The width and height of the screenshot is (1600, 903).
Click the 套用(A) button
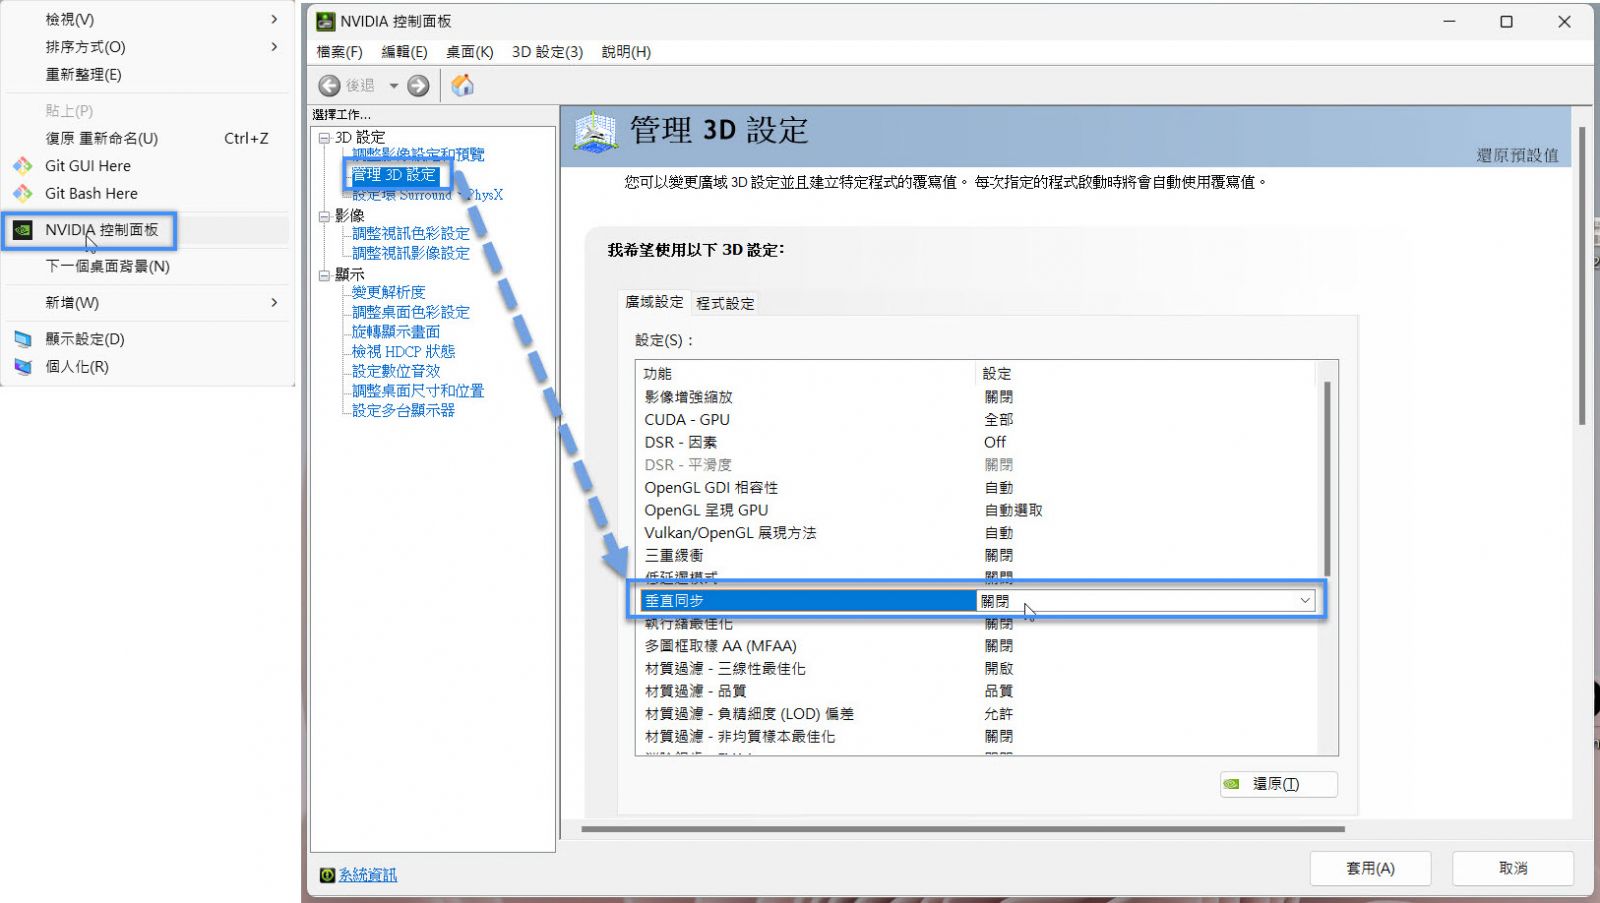1370,868
